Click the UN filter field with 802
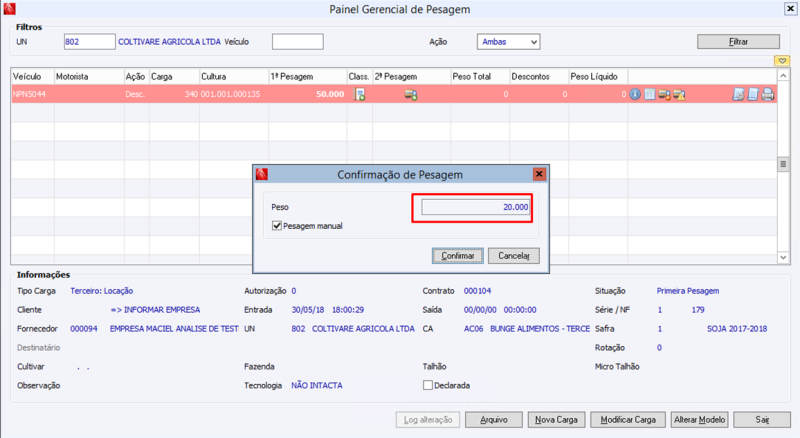 click(90, 42)
